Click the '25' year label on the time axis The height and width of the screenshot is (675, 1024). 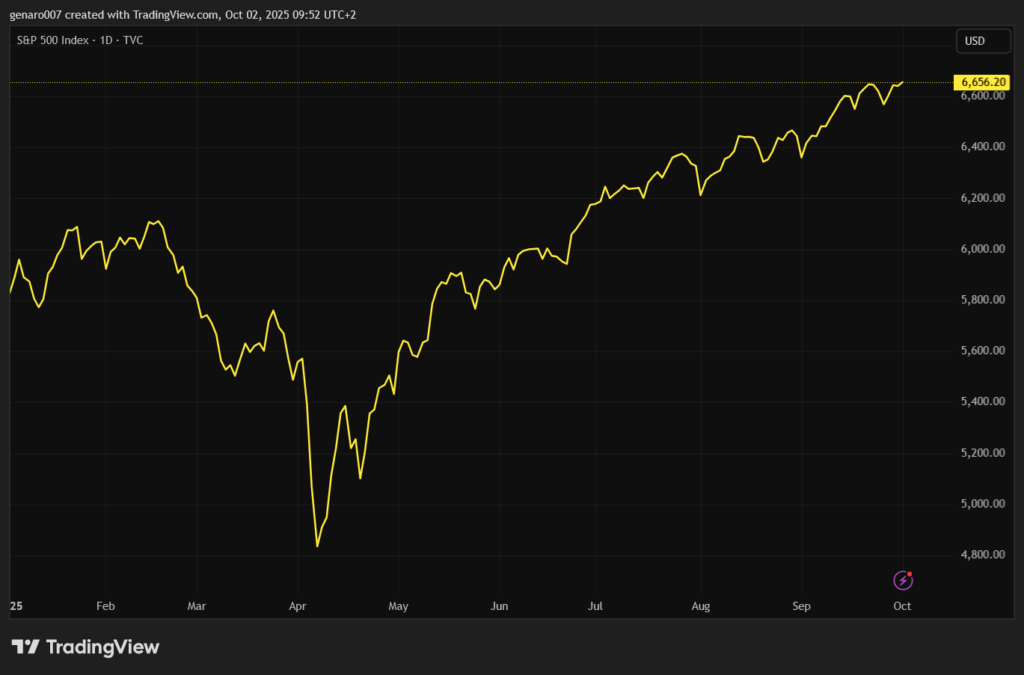(x=16, y=606)
